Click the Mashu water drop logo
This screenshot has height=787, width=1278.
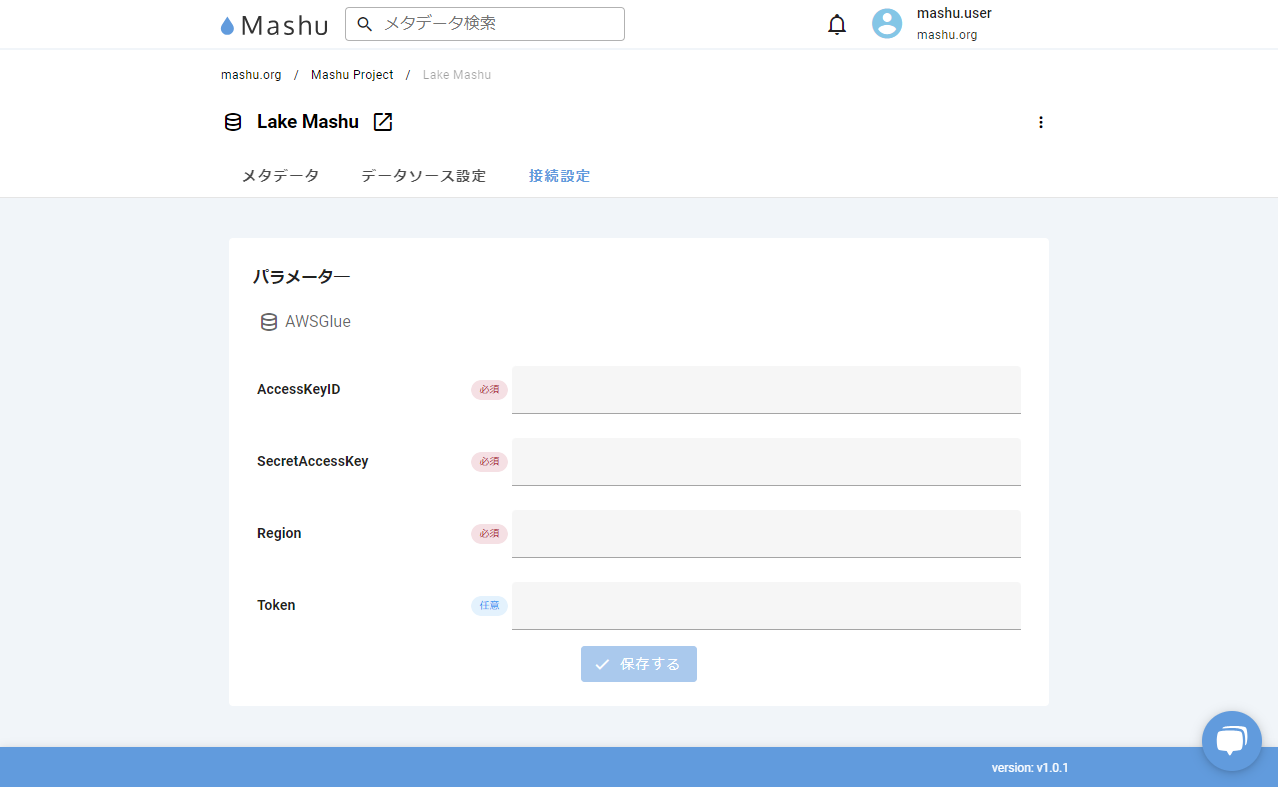(228, 26)
